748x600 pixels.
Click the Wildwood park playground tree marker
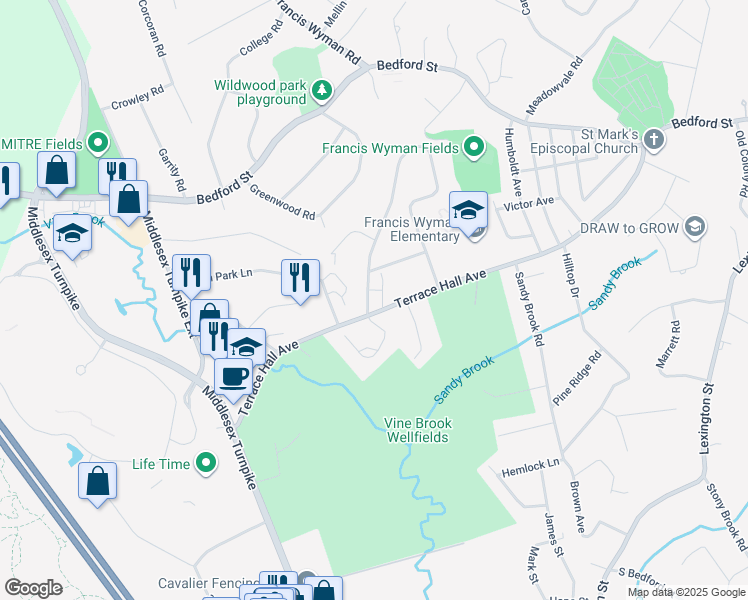click(322, 91)
